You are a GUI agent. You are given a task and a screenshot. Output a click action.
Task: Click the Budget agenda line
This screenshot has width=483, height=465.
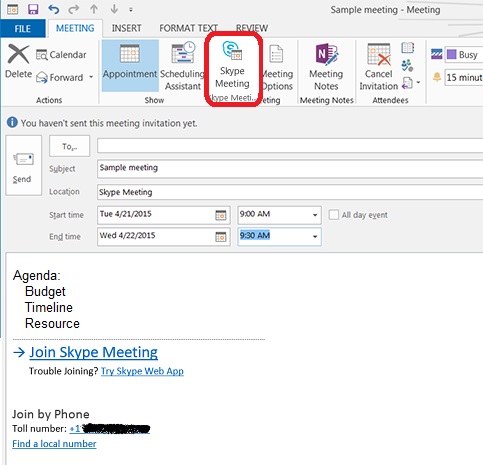pyautogui.click(x=45, y=291)
